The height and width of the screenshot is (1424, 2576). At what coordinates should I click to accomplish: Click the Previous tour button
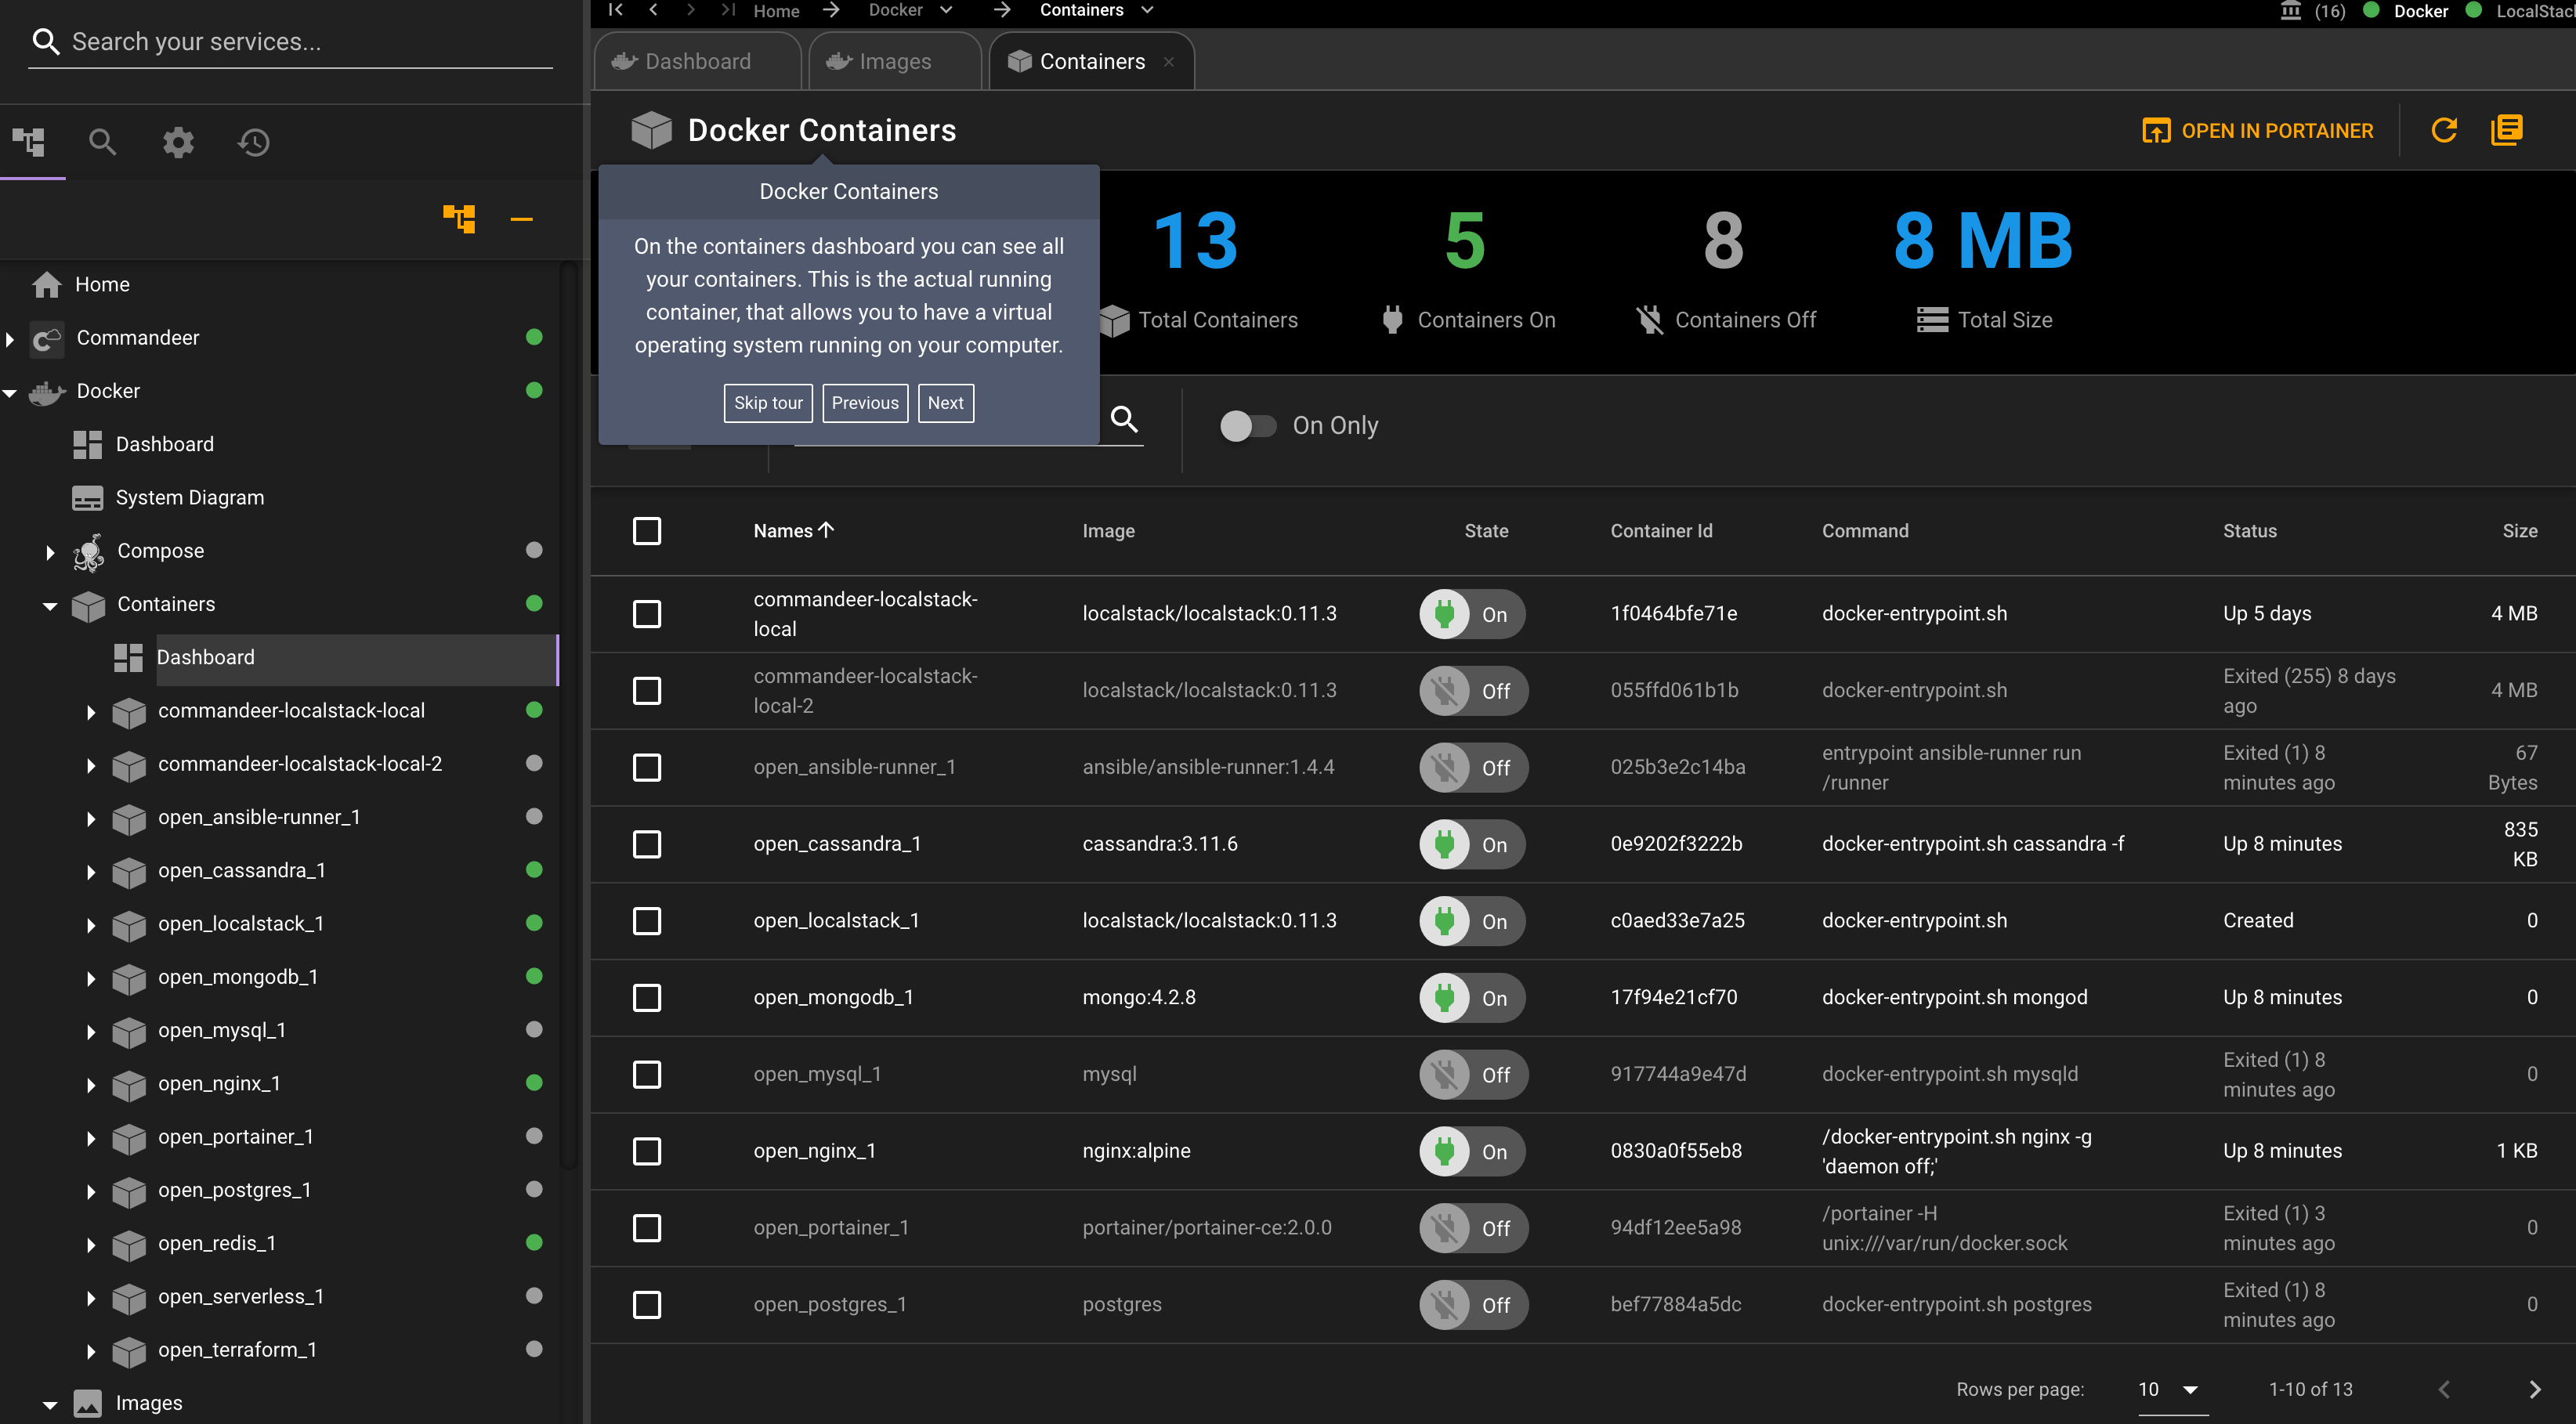click(x=865, y=403)
